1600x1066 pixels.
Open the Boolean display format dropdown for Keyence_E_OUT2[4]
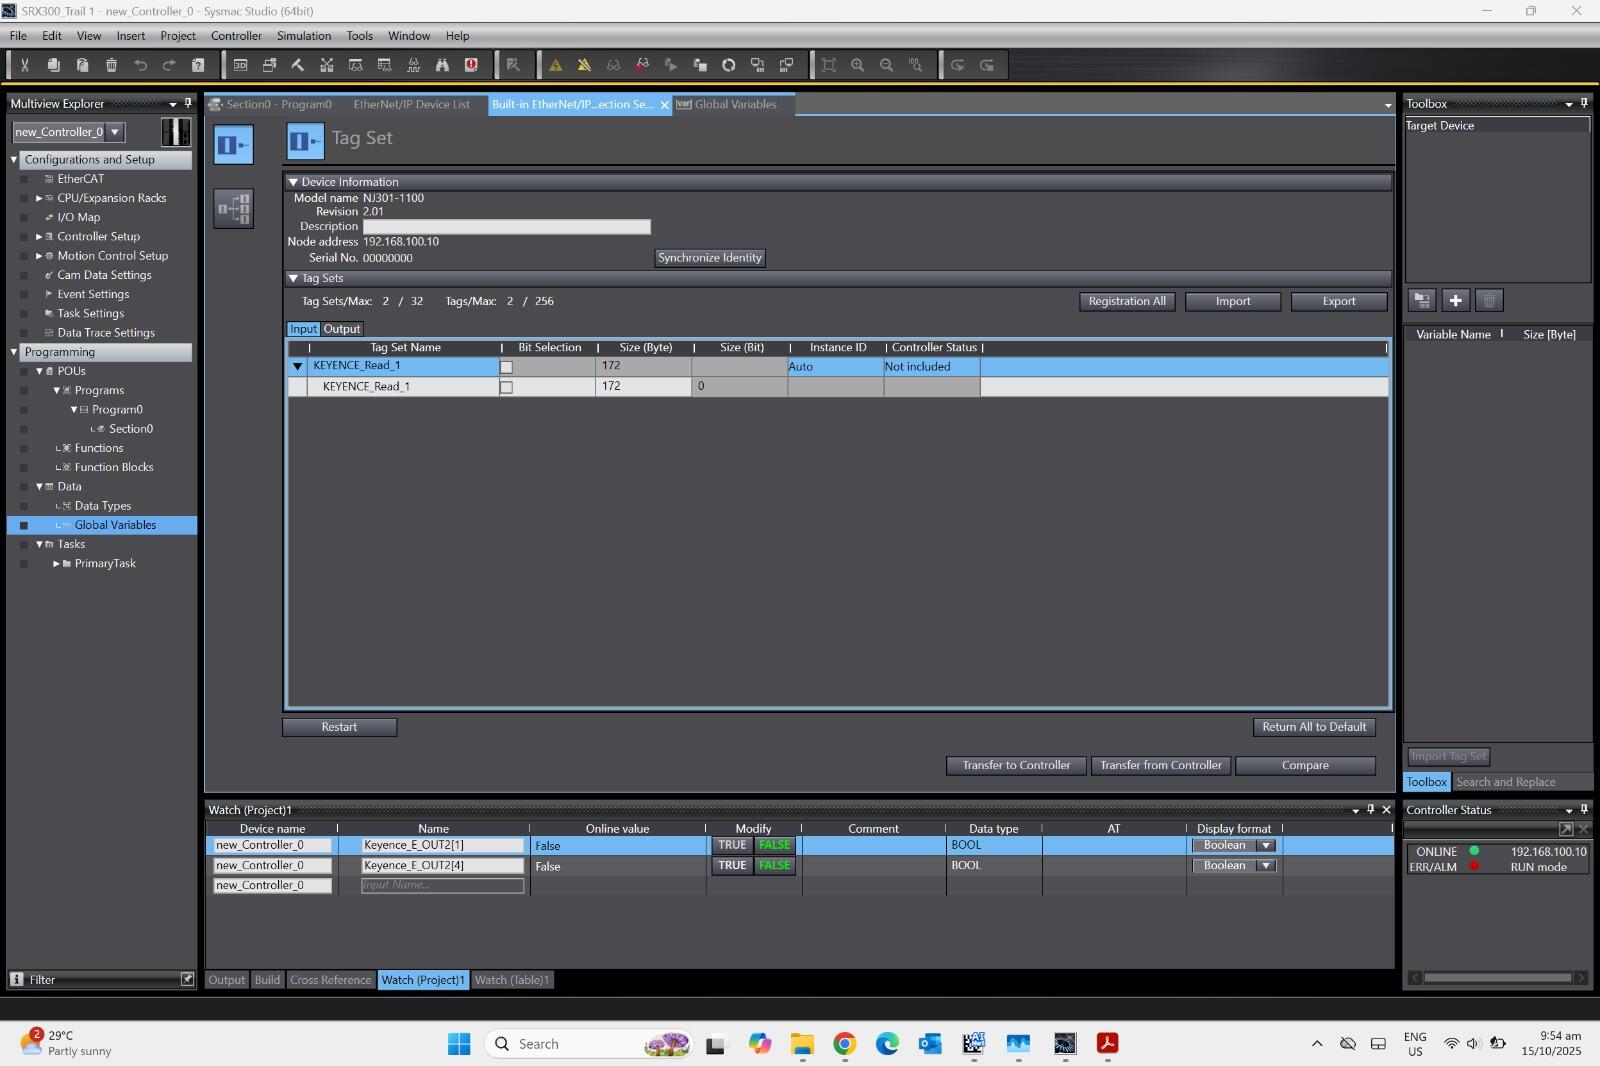1266,866
